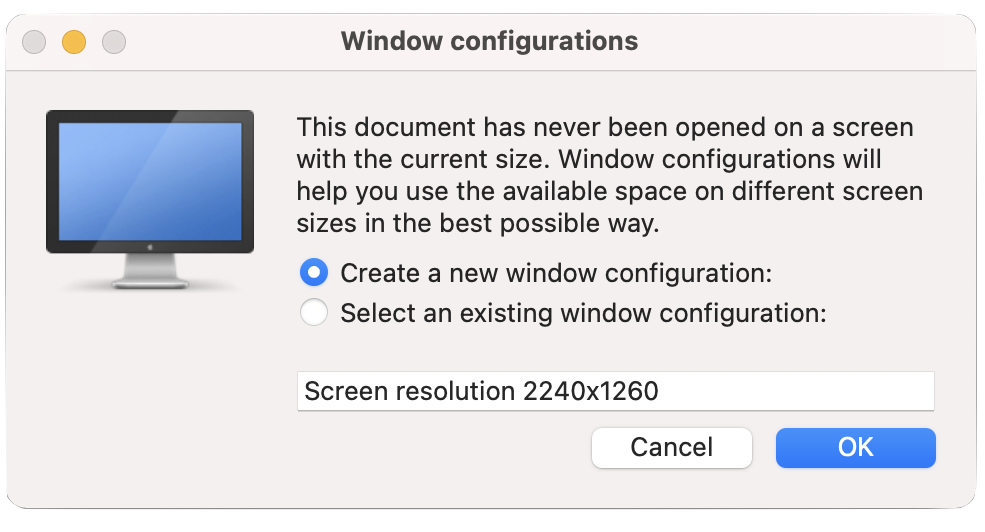Click the silver stand of the monitor icon

point(150,268)
